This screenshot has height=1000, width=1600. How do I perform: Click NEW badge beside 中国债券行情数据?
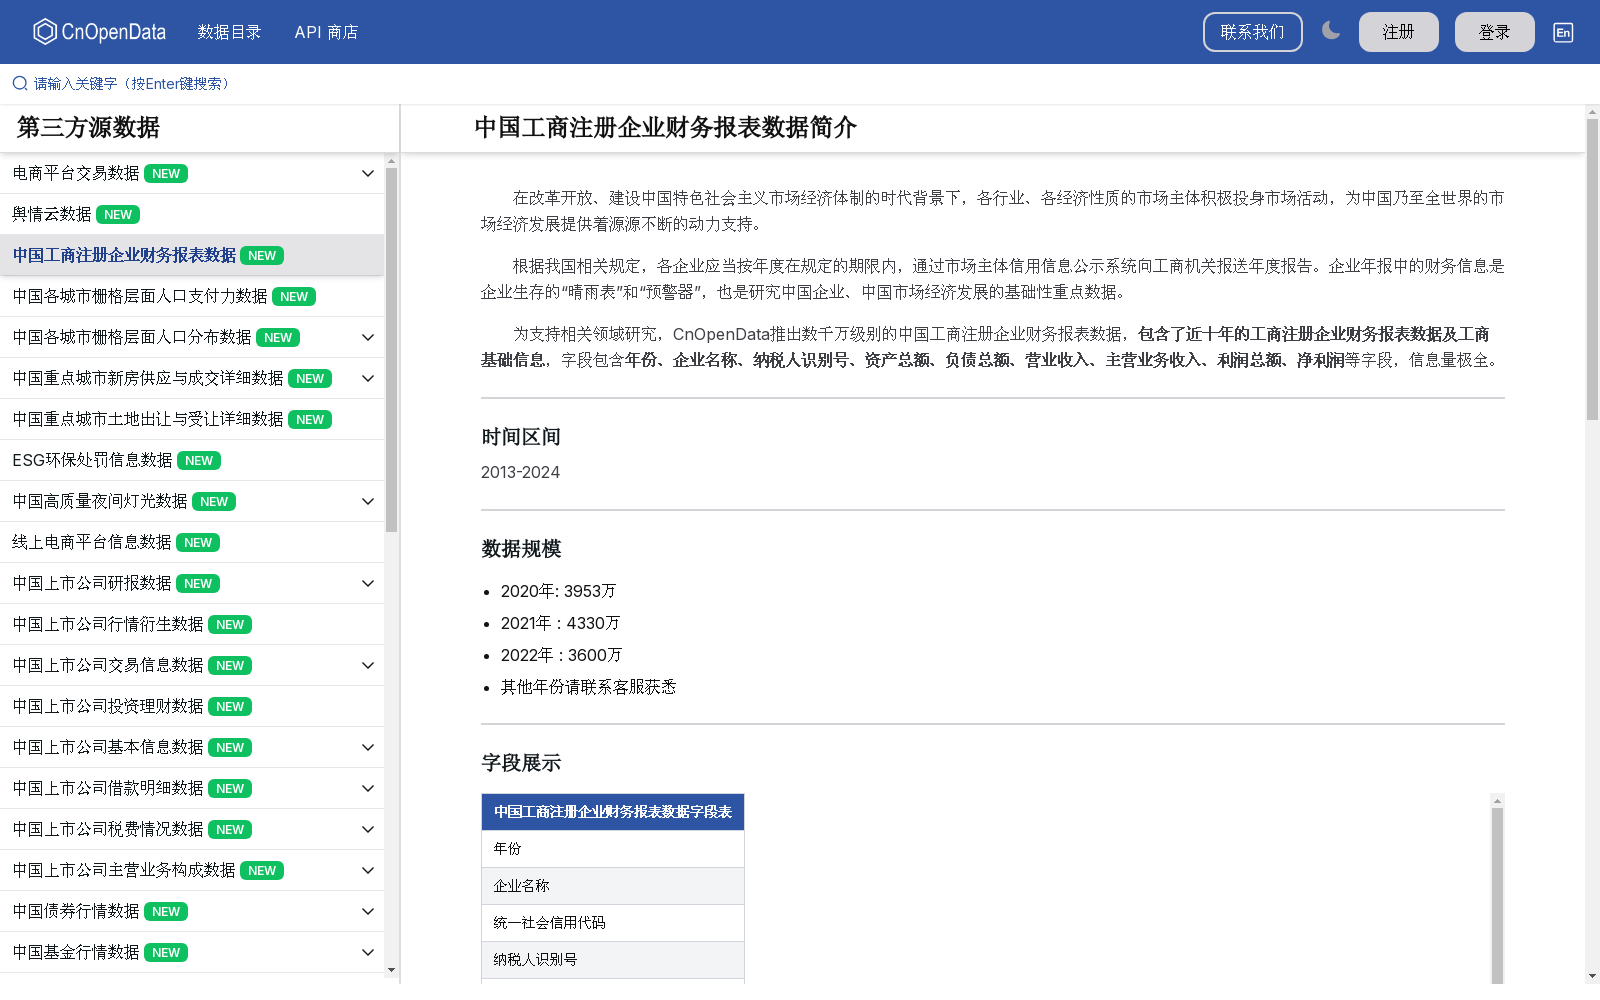166,911
